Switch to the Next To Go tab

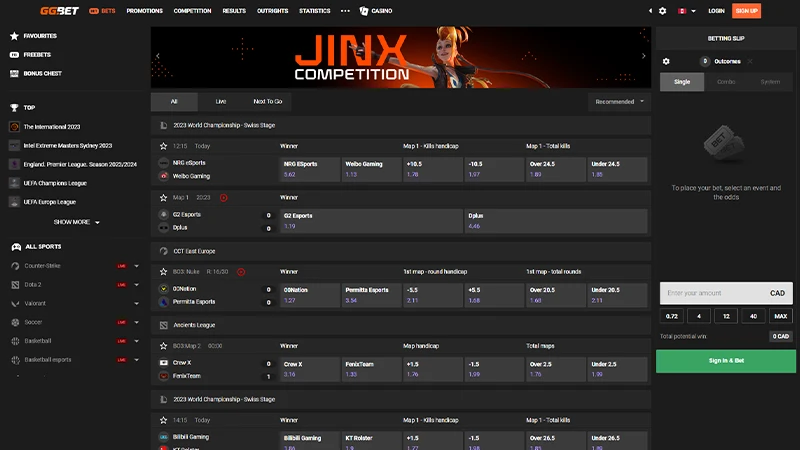[x=267, y=102]
